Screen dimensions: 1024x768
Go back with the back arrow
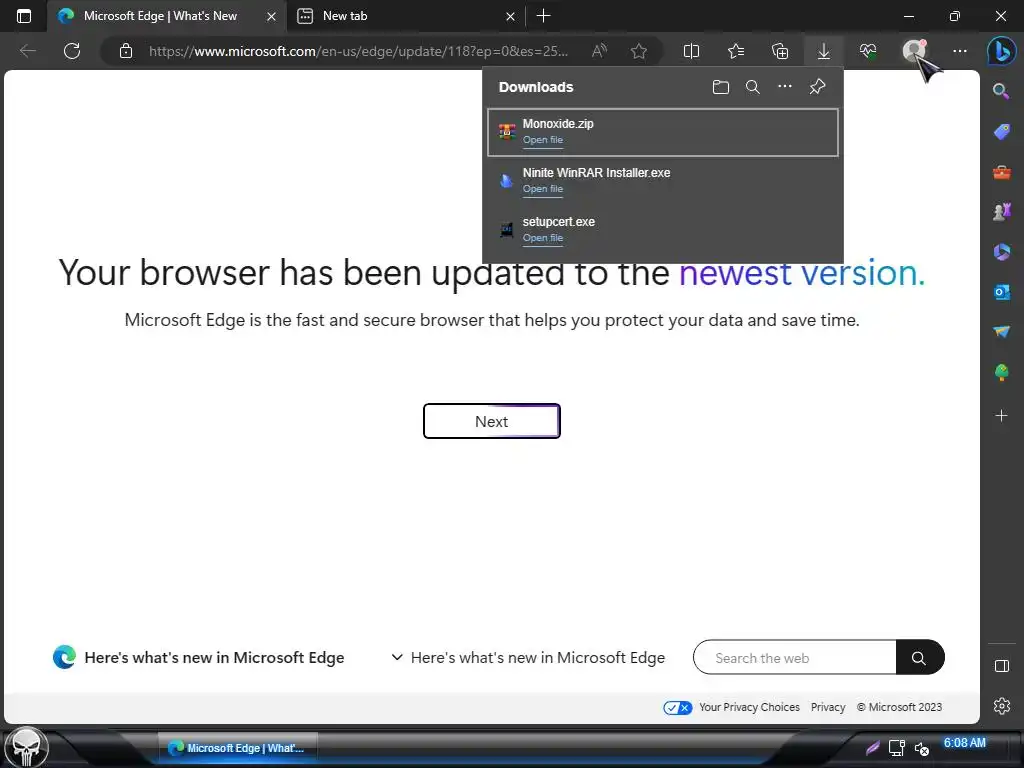pyautogui.click(x=27, y=51)
